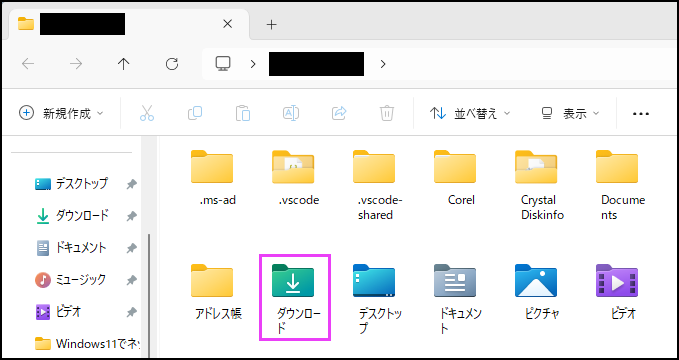This screenshot has height=360, width=679.
Task: Open the 新規作成 dropdown
Action: pos(61,114)
